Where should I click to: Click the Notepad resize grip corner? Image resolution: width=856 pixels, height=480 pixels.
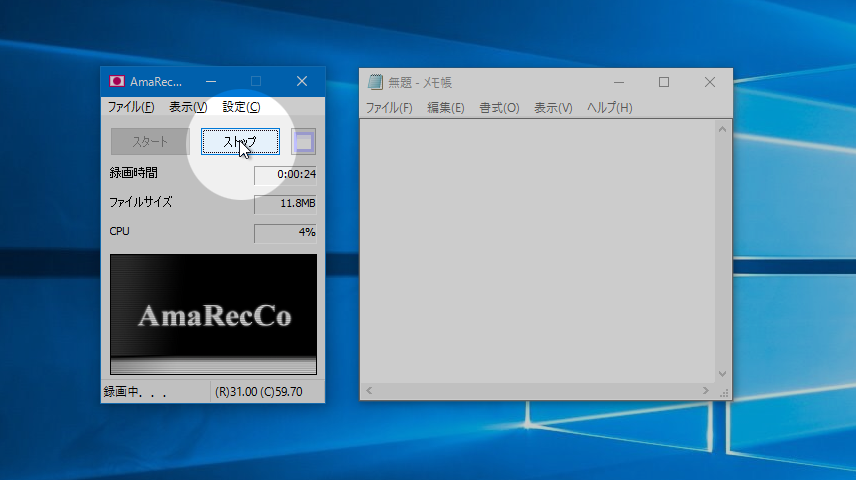click(724, 392)
